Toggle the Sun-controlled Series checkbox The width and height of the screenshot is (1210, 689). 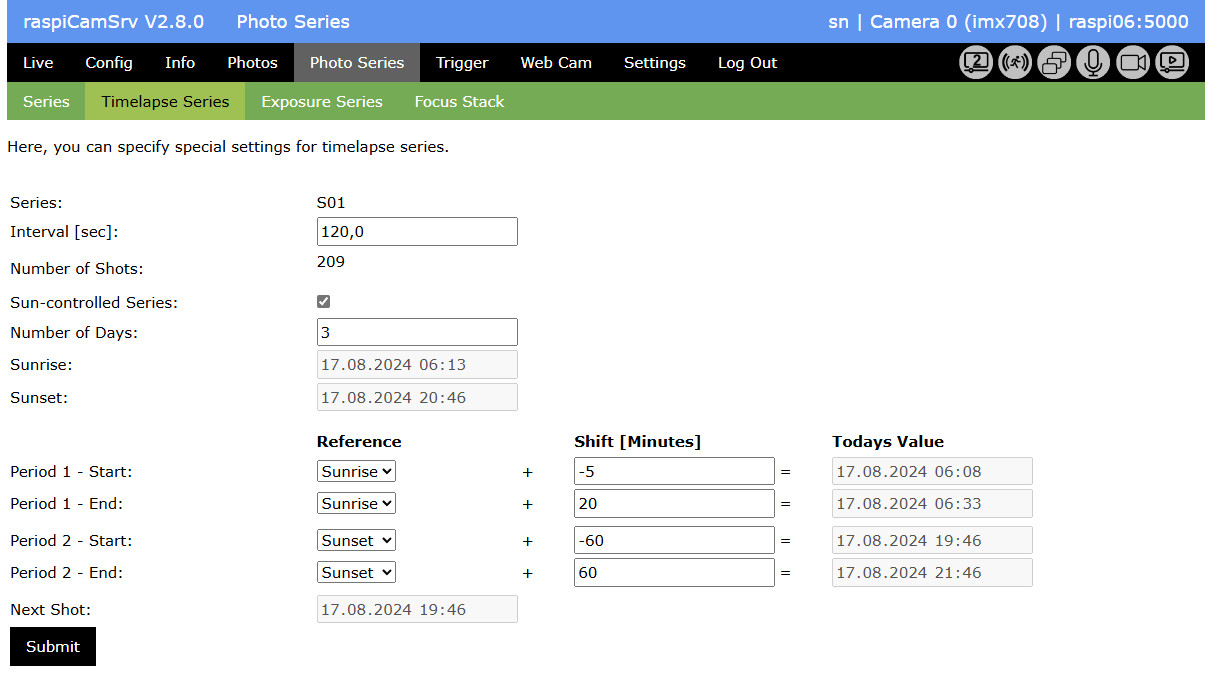click(x=323, y=302)
